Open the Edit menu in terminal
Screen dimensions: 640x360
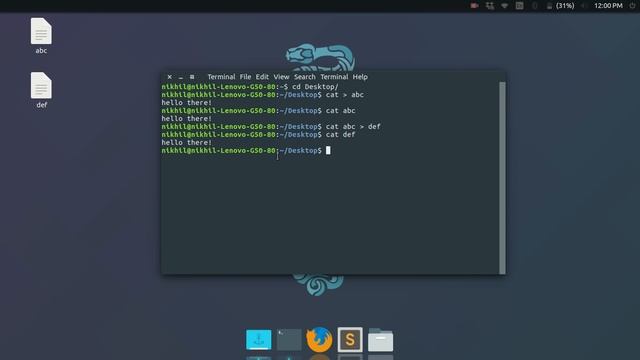262,77
